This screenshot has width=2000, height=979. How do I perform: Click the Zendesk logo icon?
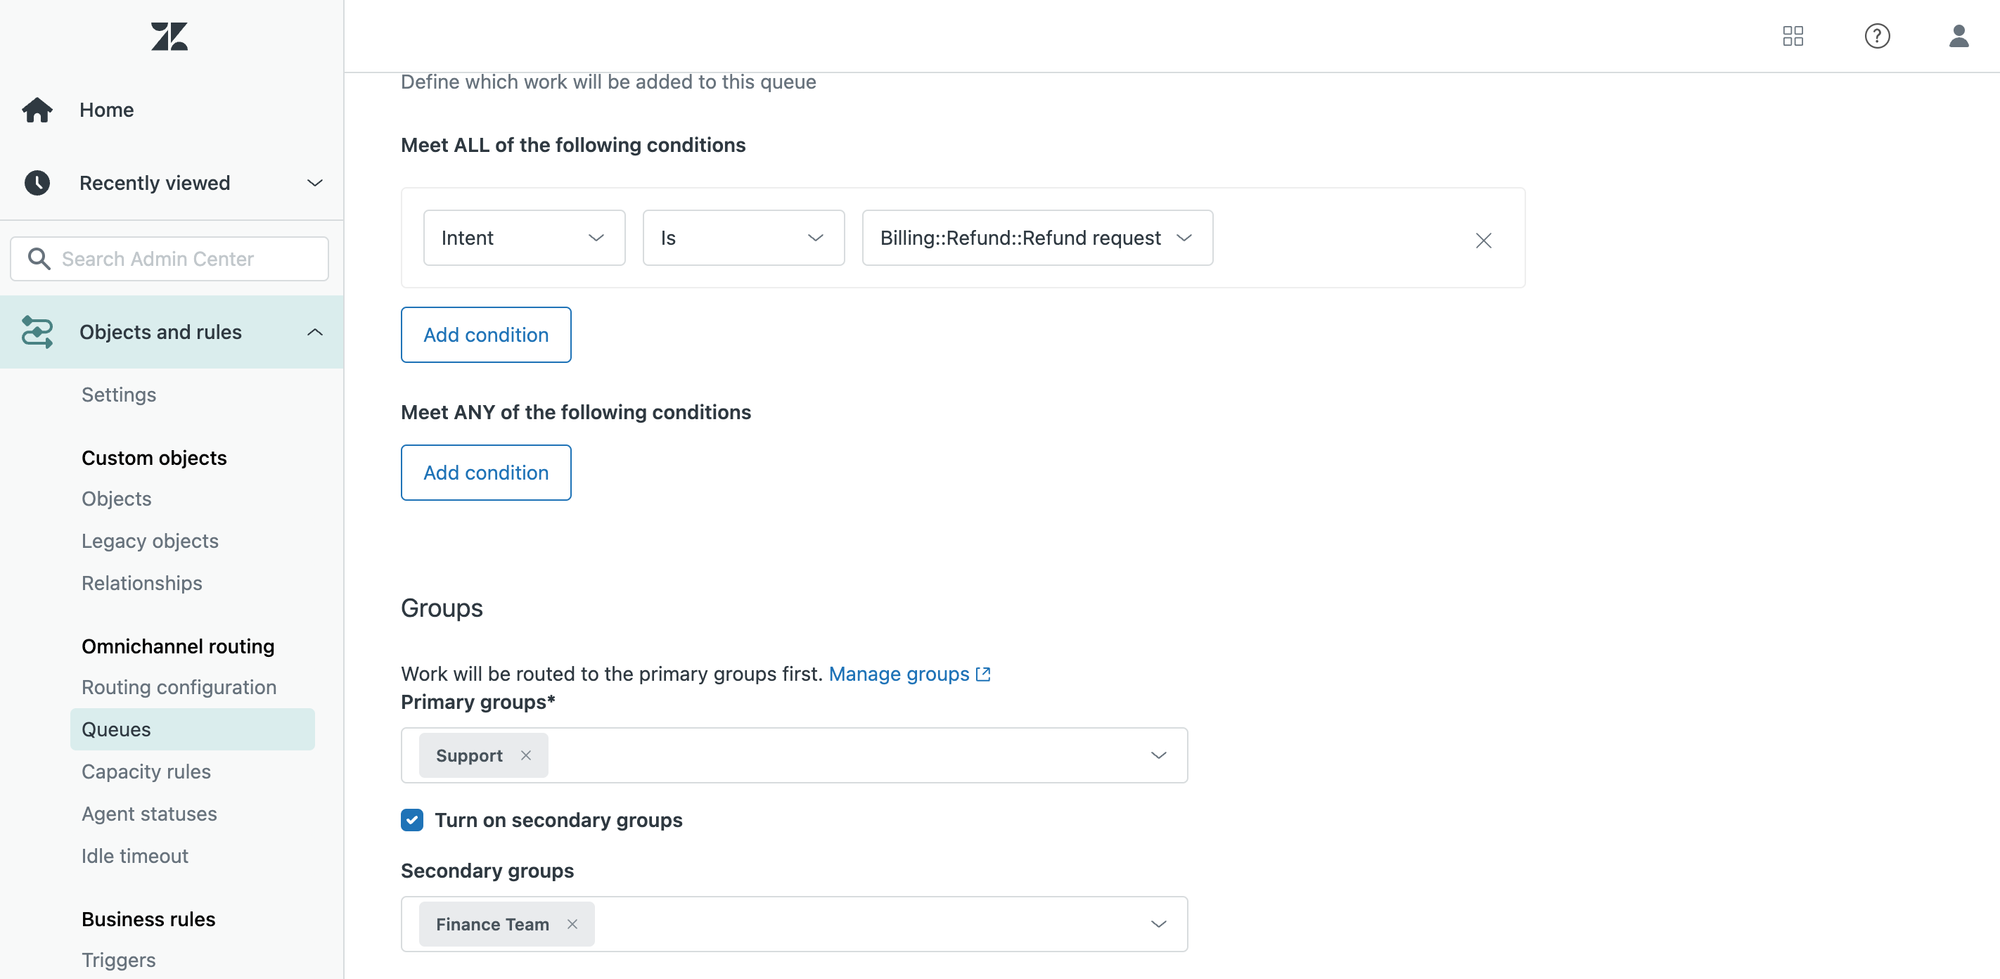click(x=170, y=37)
